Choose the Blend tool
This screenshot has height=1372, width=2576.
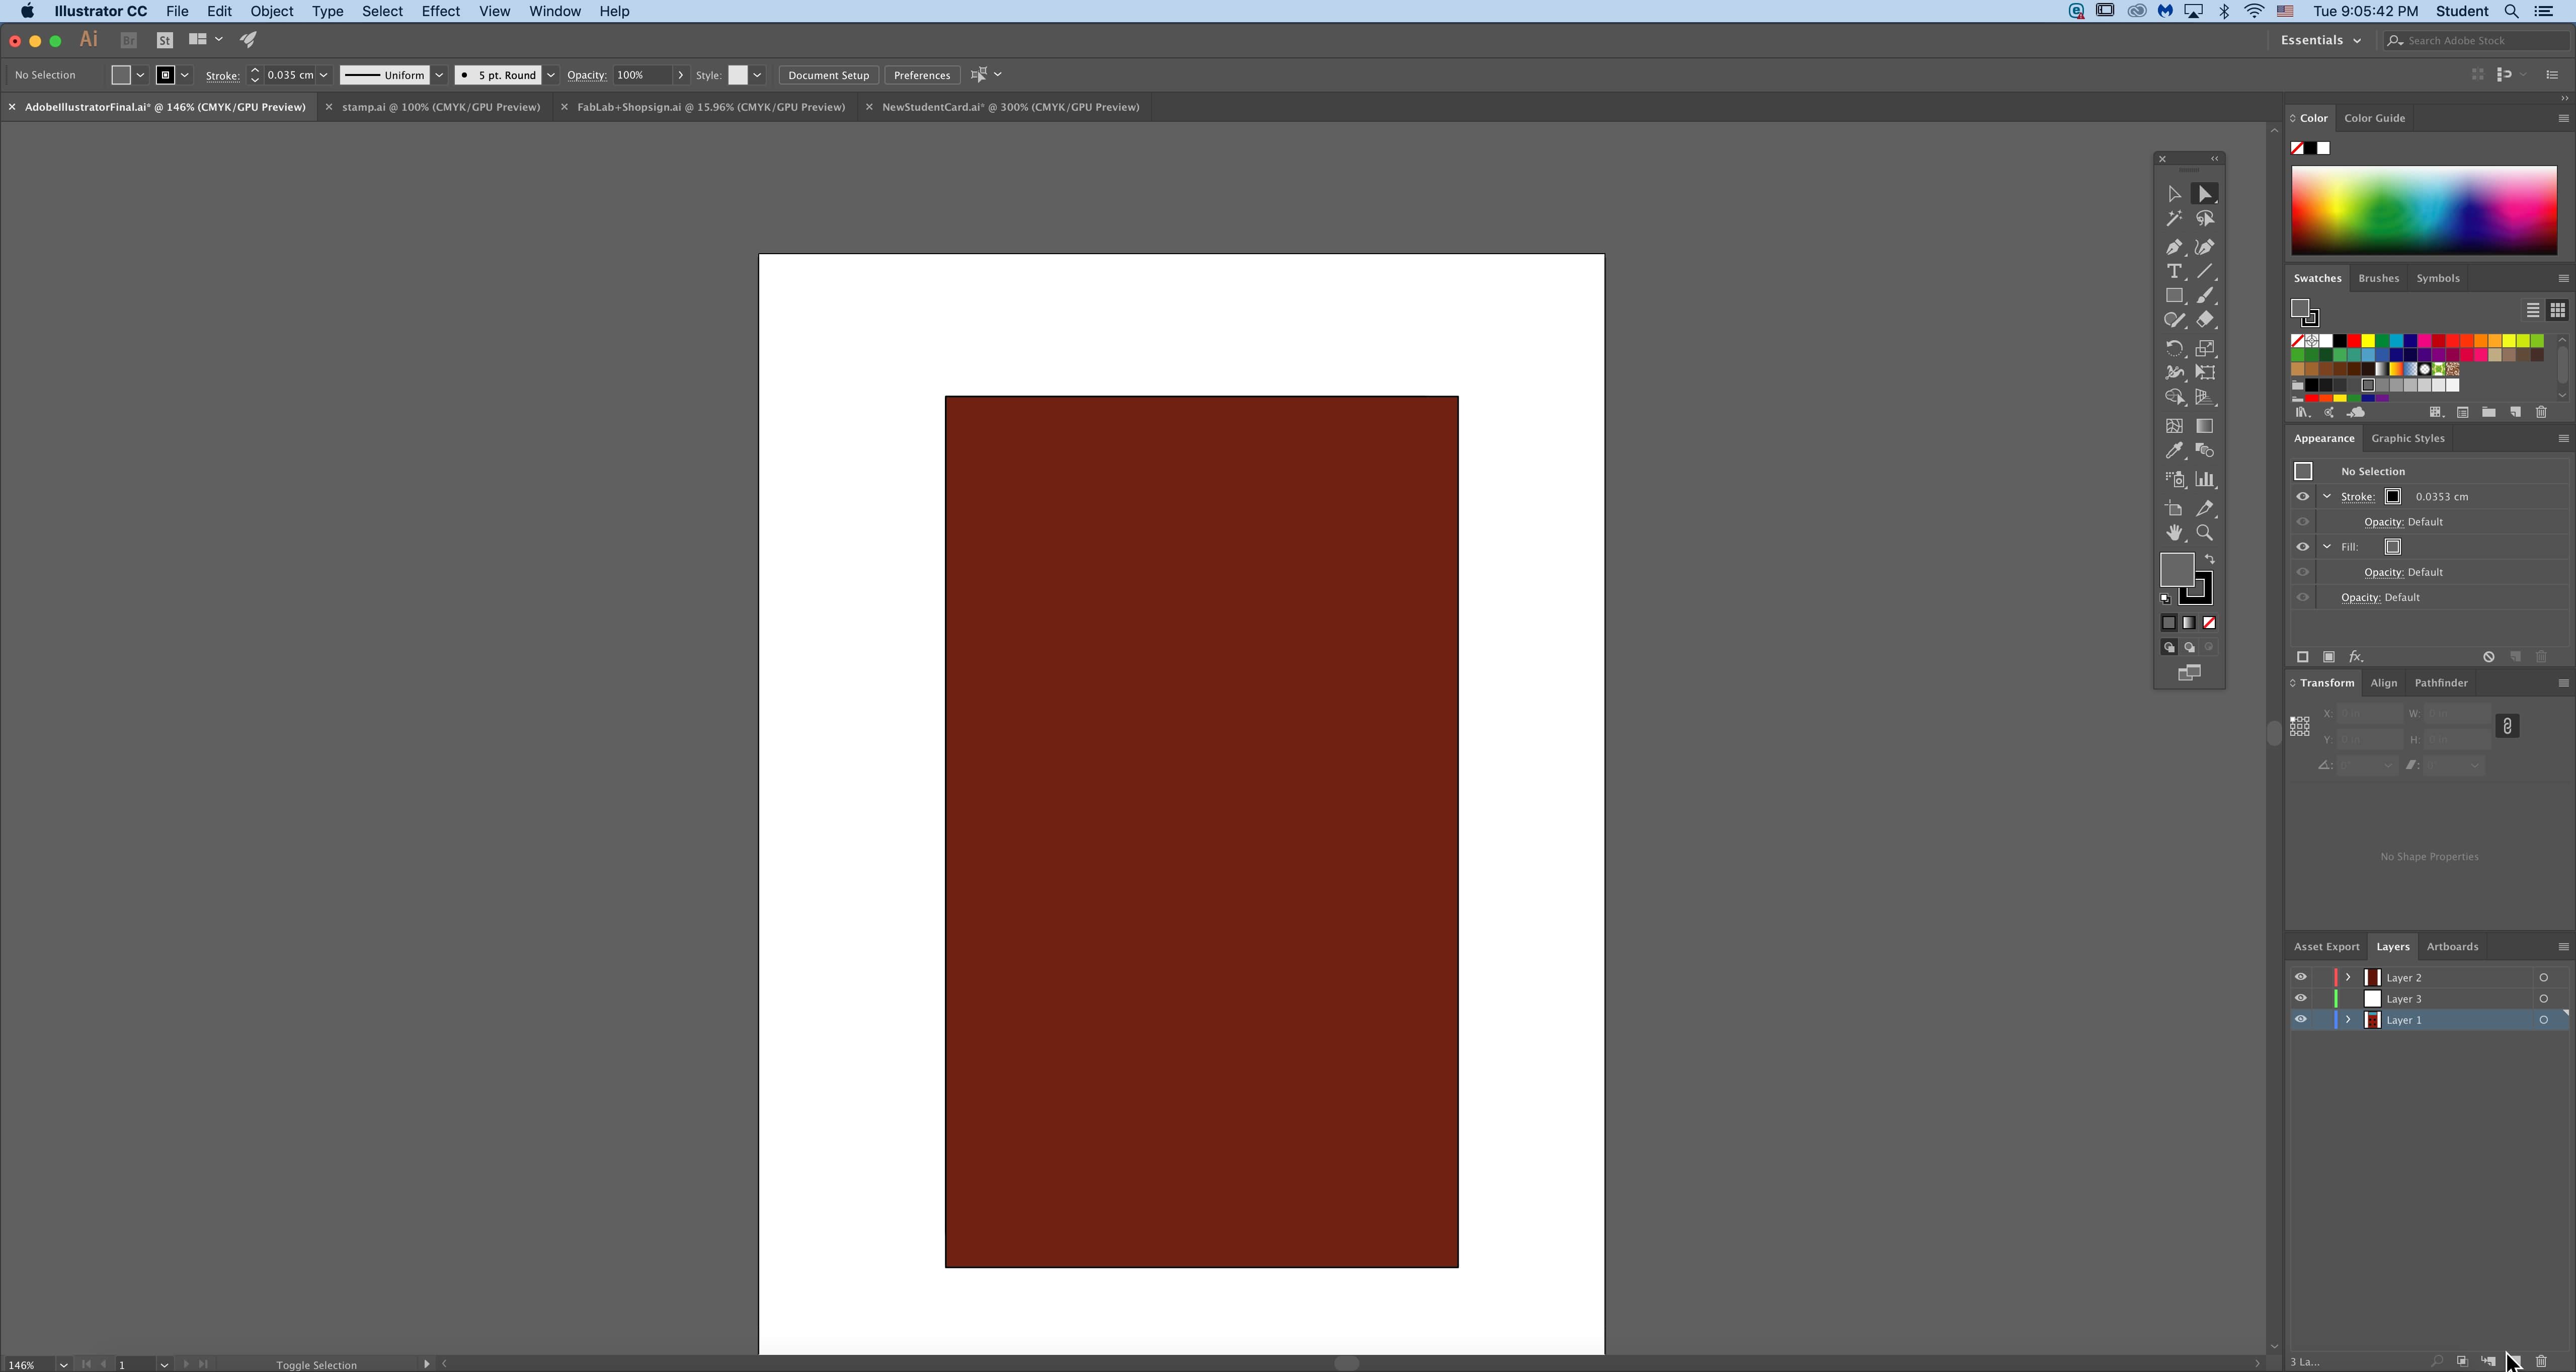[2205, 451]
